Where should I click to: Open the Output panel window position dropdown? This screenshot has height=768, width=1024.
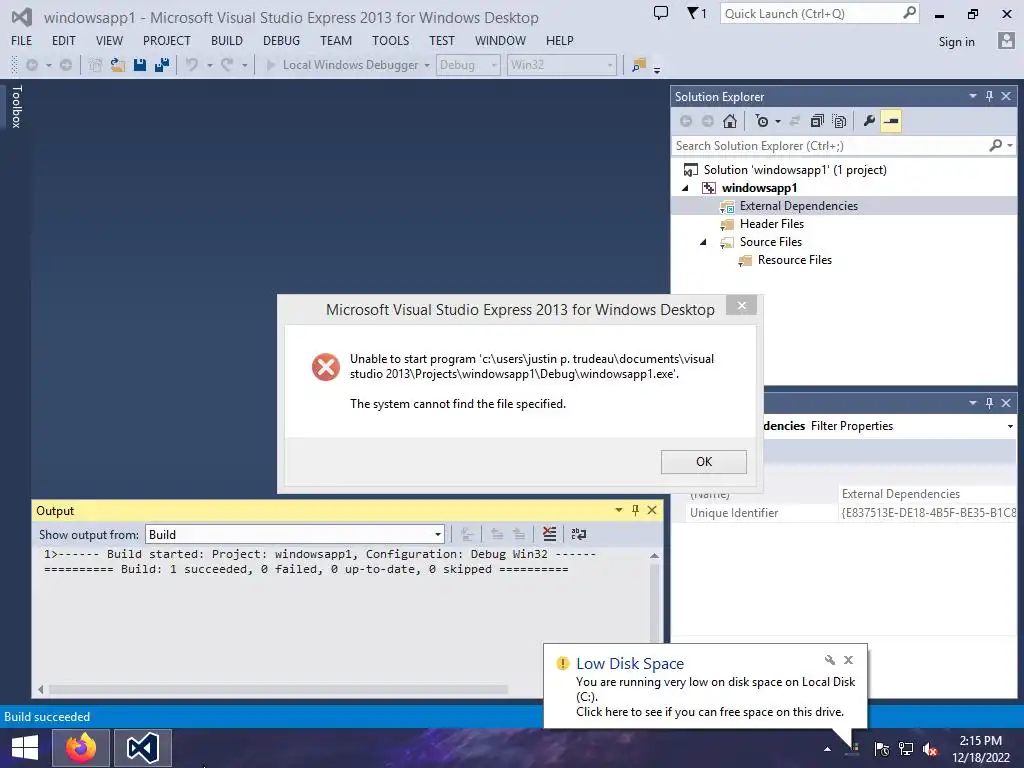pyautogui.click(x=618, y=510)
